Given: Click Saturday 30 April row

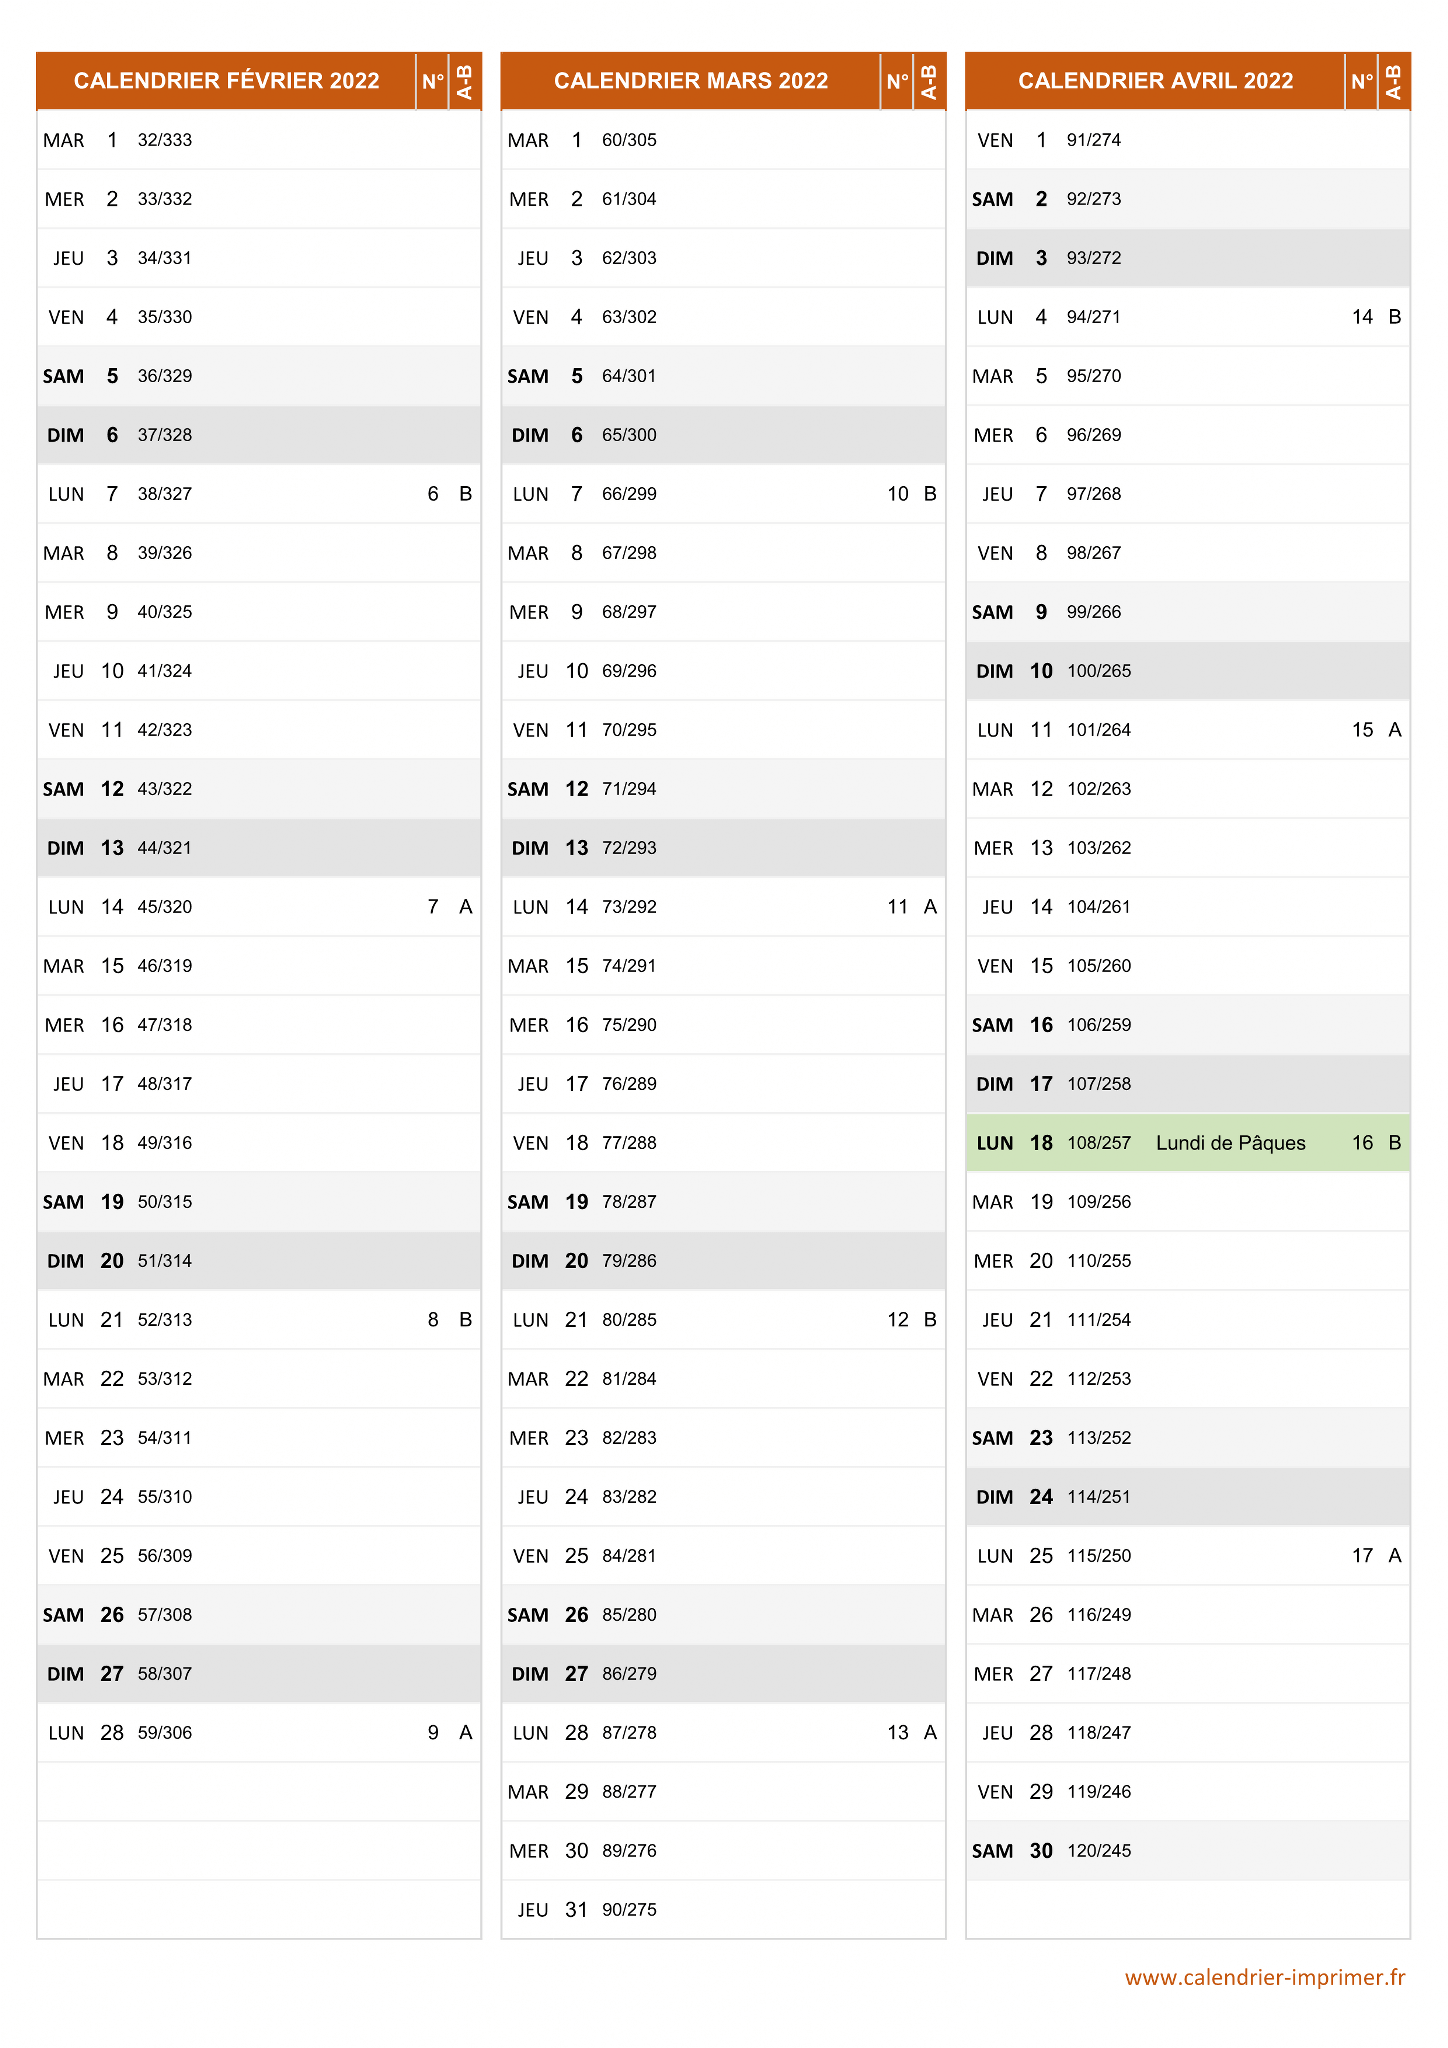Looking at the screenshot, I should tap(1188, 1851).
